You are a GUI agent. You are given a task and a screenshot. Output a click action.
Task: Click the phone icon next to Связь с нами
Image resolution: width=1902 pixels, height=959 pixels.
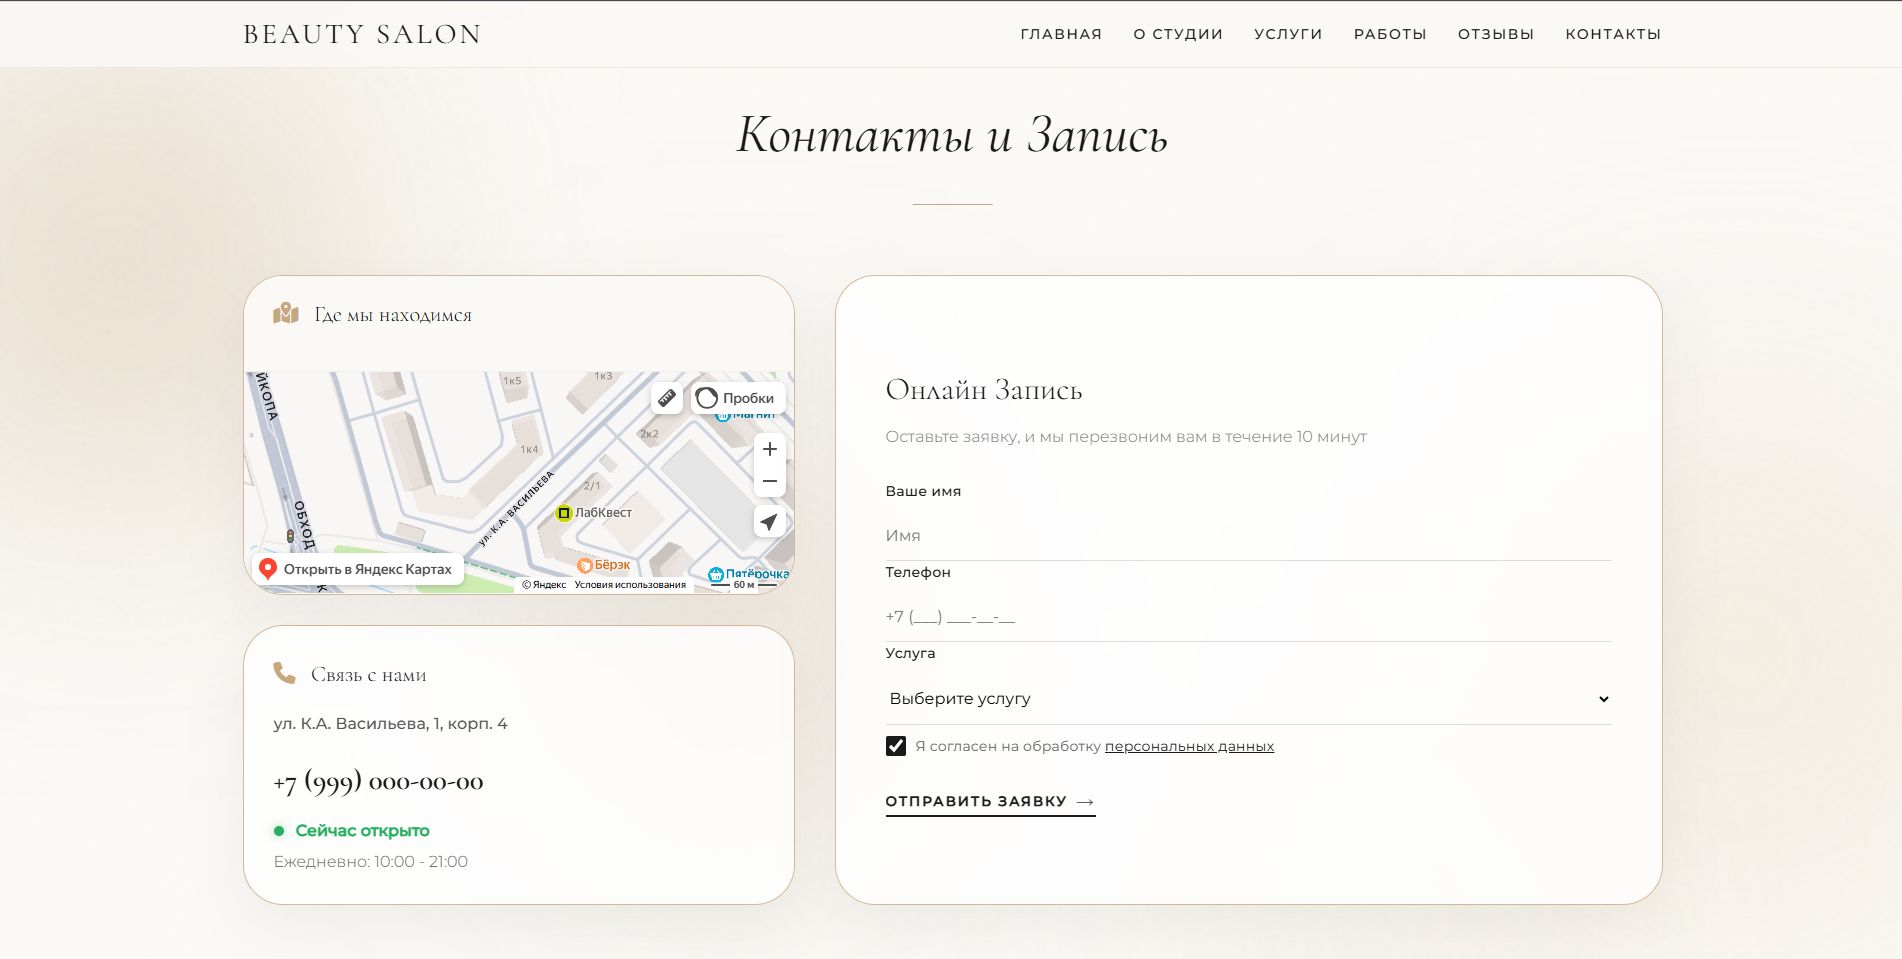pyautogui.click(x=283, y=674)
